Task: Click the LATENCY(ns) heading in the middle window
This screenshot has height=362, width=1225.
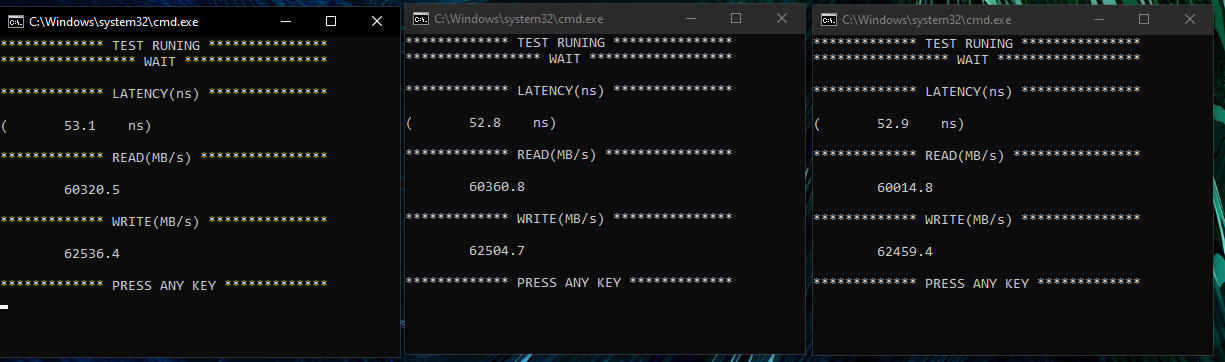Action: [x=561, y=91]
